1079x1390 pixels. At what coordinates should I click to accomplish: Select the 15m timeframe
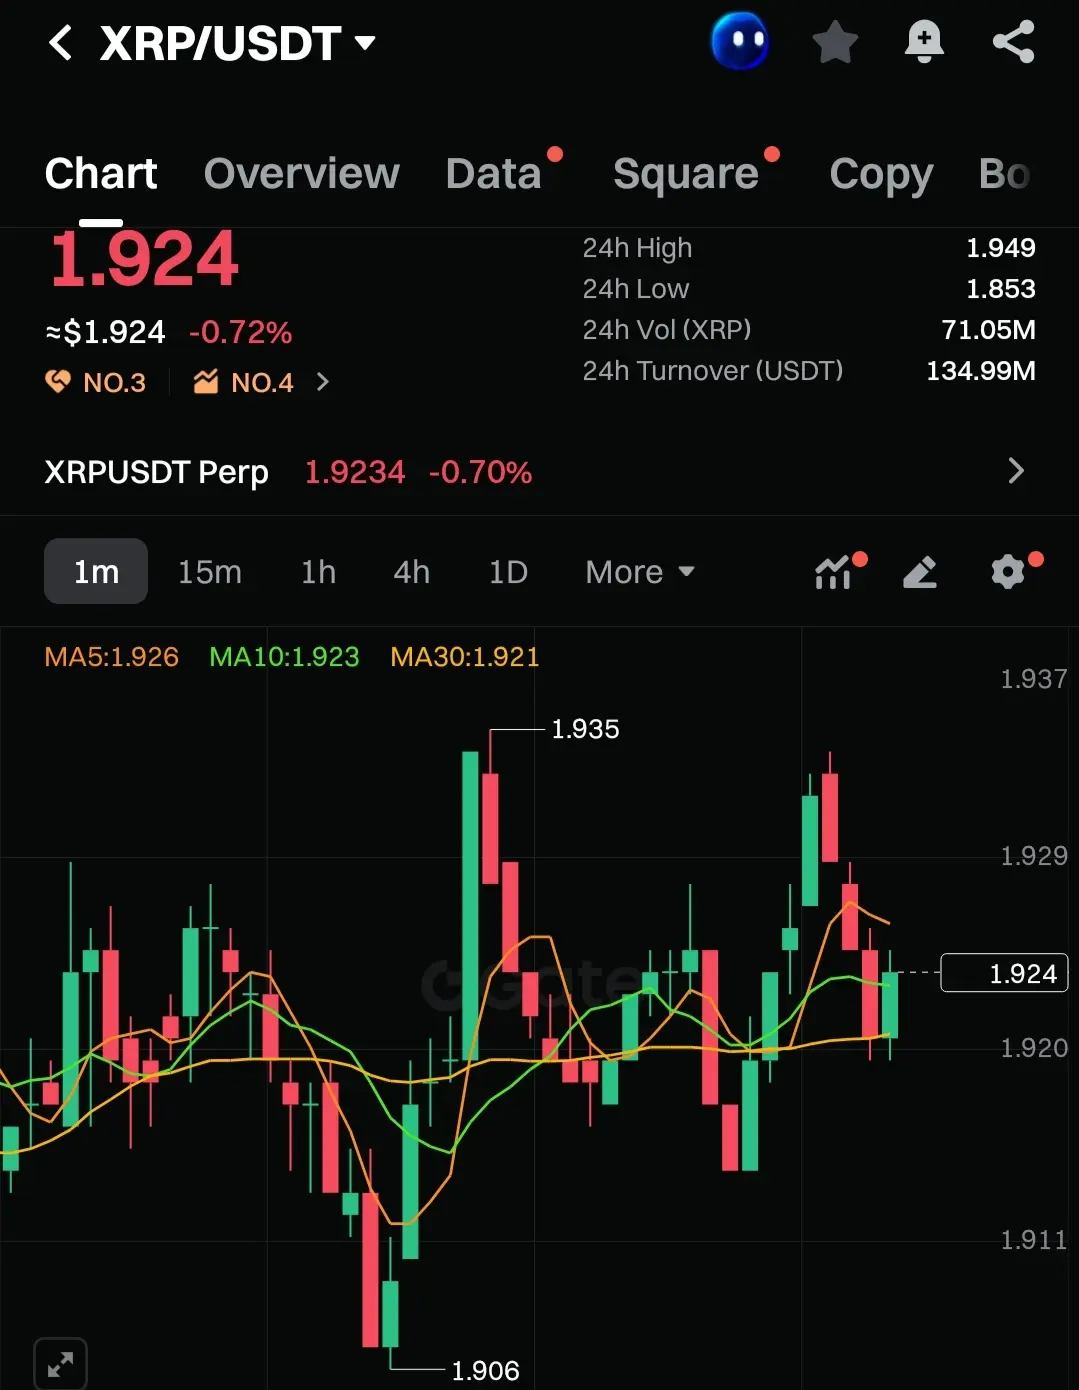210,572
